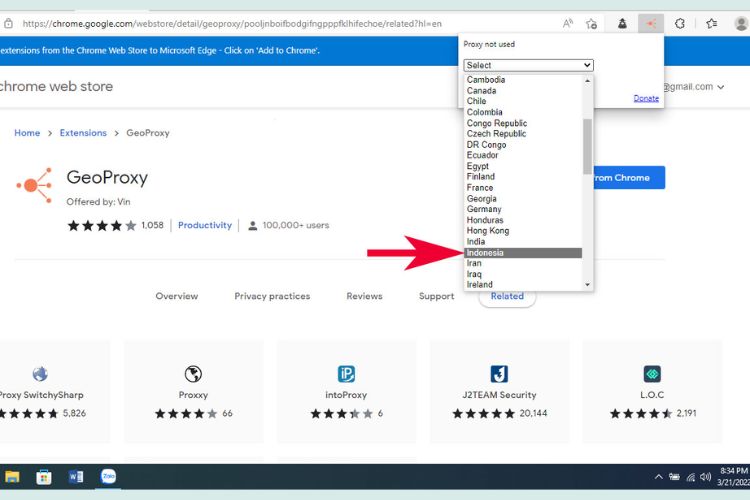Click the 1,058 ratings count
The width and height of the screenshot is (750, 500).
pos(153,225)
